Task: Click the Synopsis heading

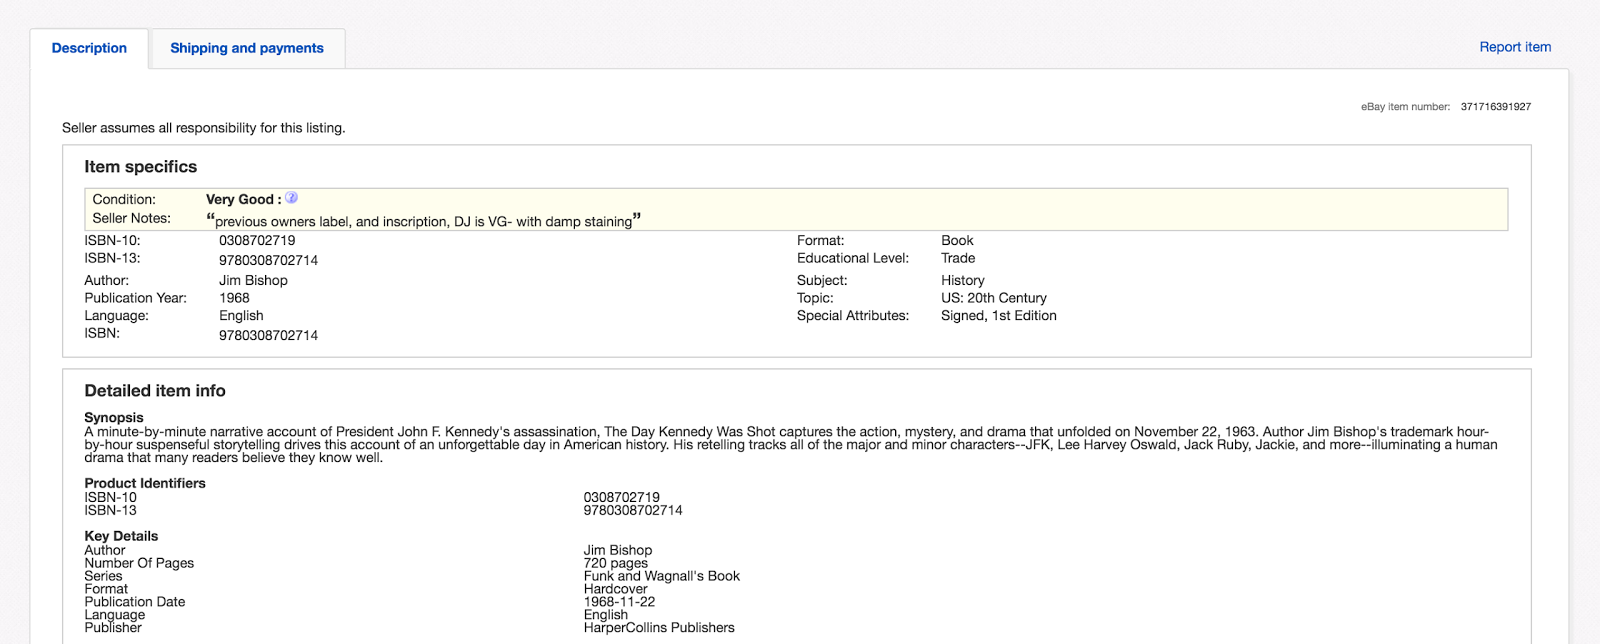Action: coord(114,418)
